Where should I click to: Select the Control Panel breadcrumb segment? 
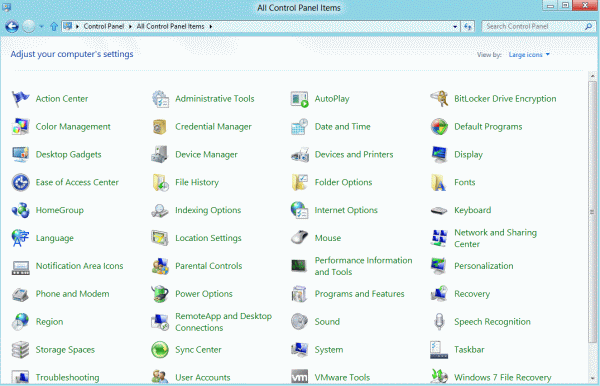pyautogui.click(x=104, y=26)
